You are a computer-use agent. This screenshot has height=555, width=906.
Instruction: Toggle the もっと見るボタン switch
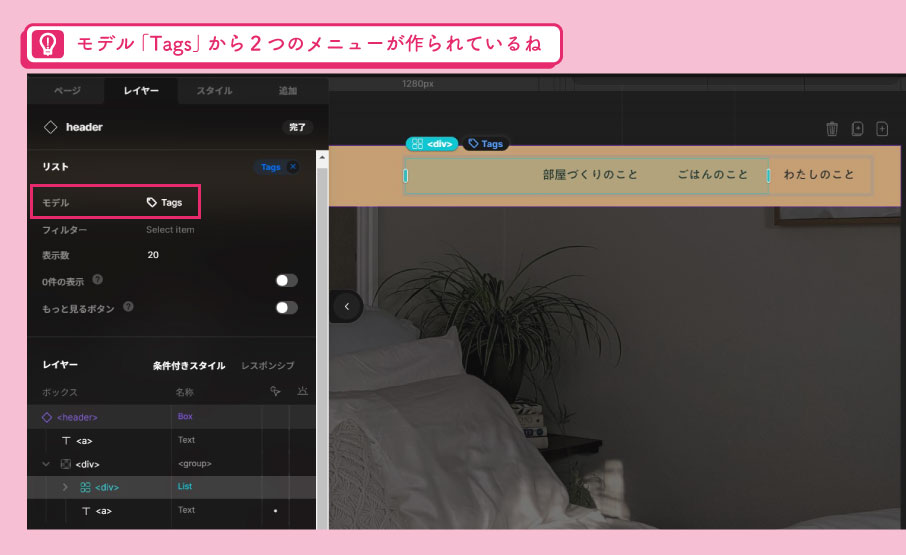point(287,307)
